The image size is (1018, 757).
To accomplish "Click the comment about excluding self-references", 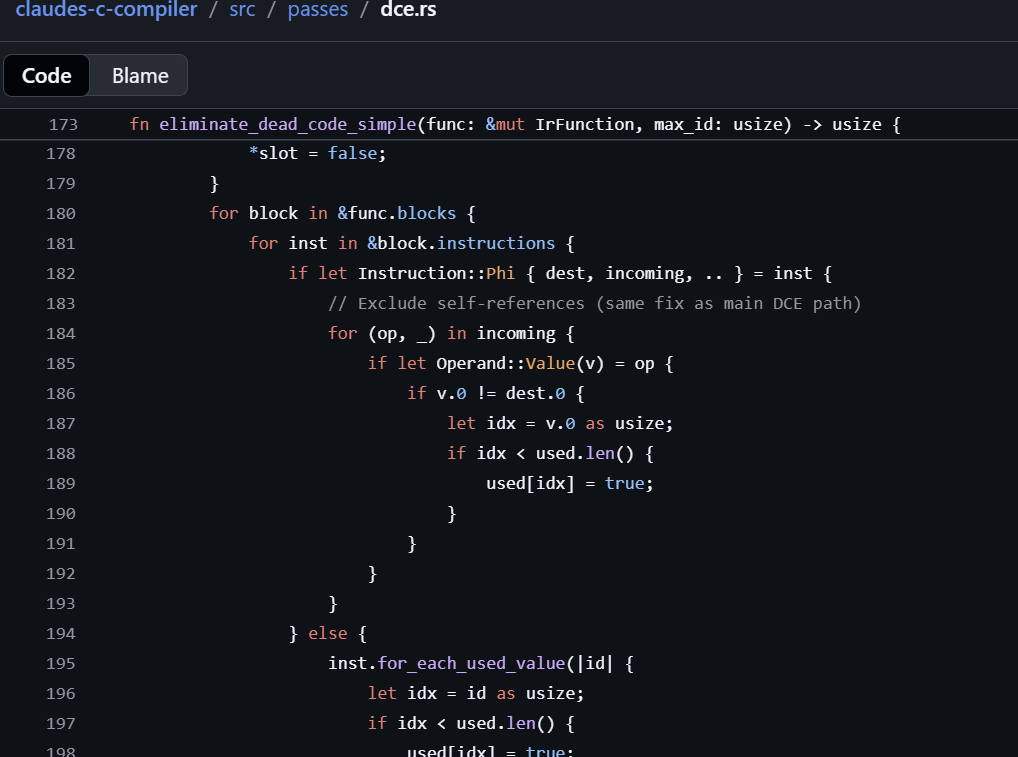I will [x=594, y=303].
